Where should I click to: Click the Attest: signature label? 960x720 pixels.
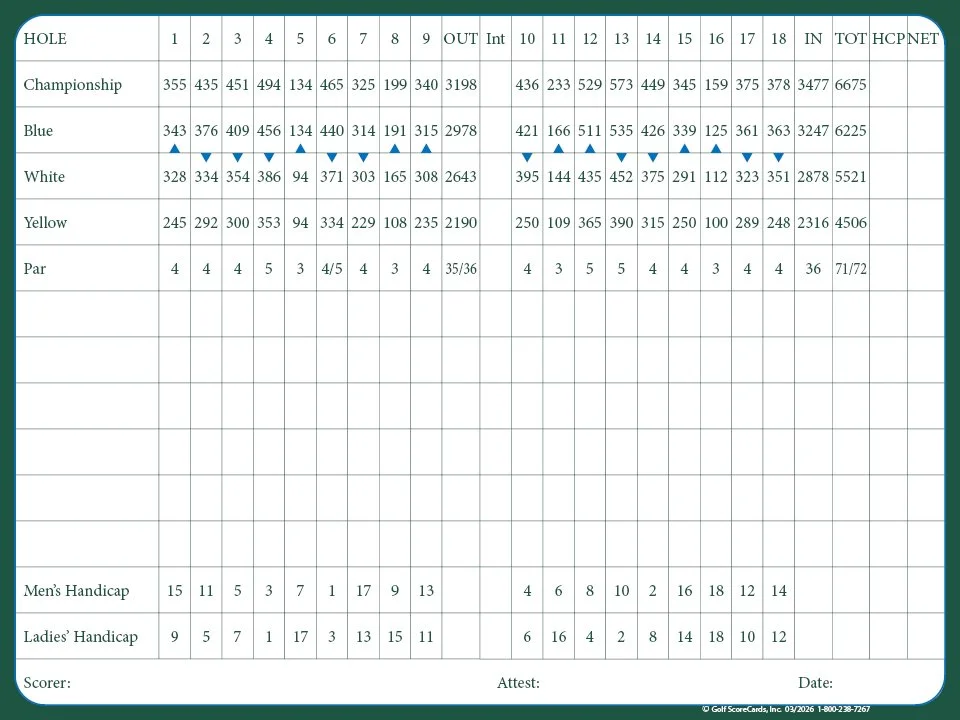519,683
